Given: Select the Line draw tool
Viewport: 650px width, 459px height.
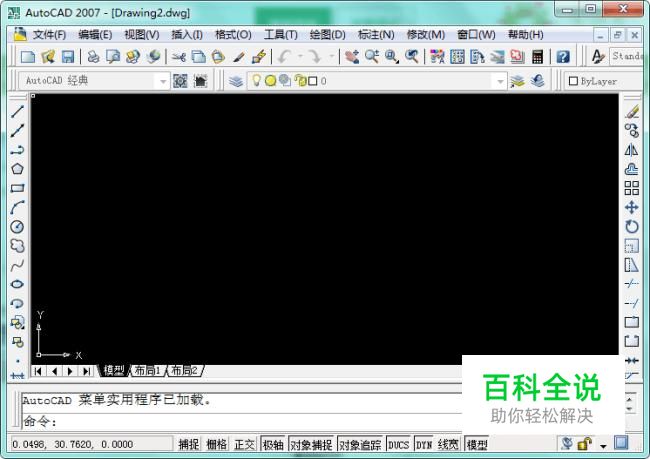Looking at the screenshot, I should (17, 112).
